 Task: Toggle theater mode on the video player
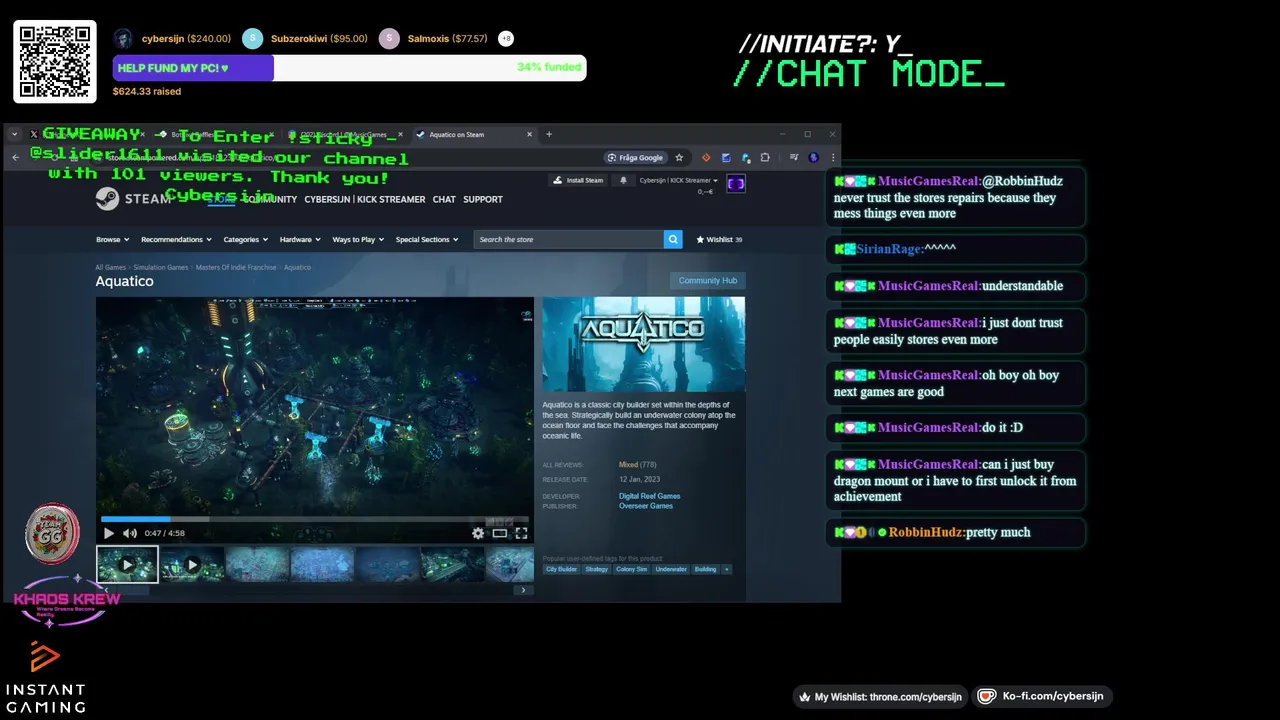(499, 533)
